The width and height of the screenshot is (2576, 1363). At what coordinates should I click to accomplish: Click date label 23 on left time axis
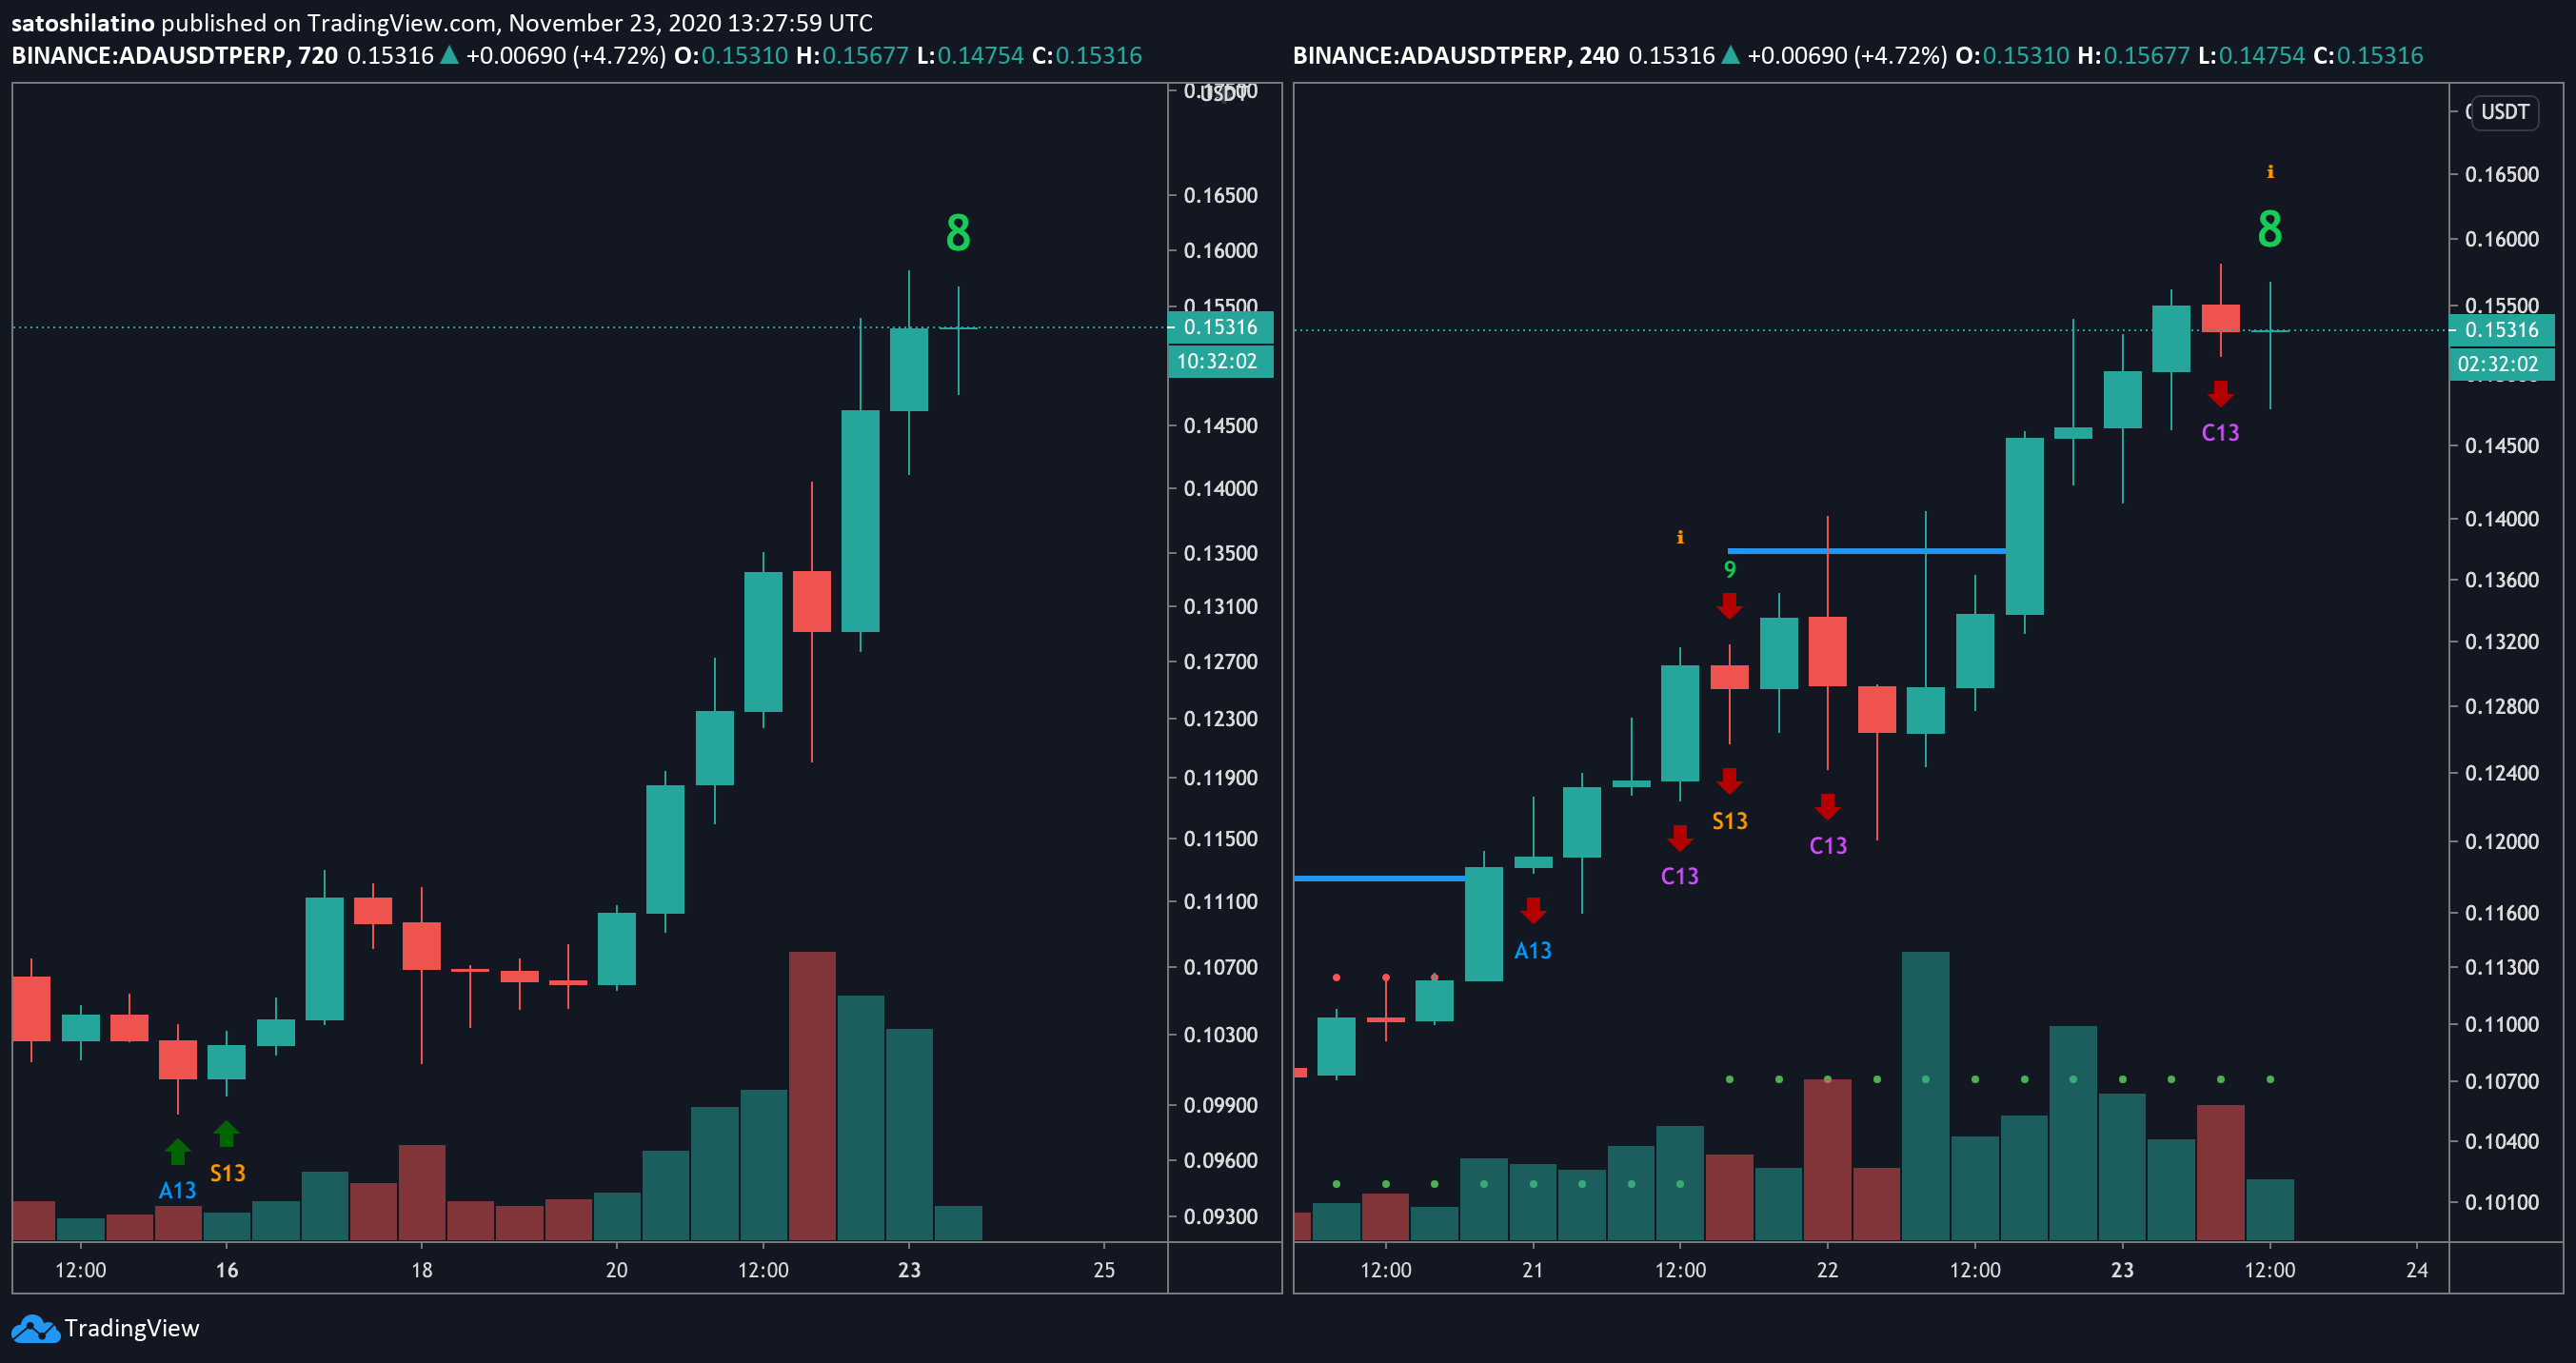point(909,1270)
